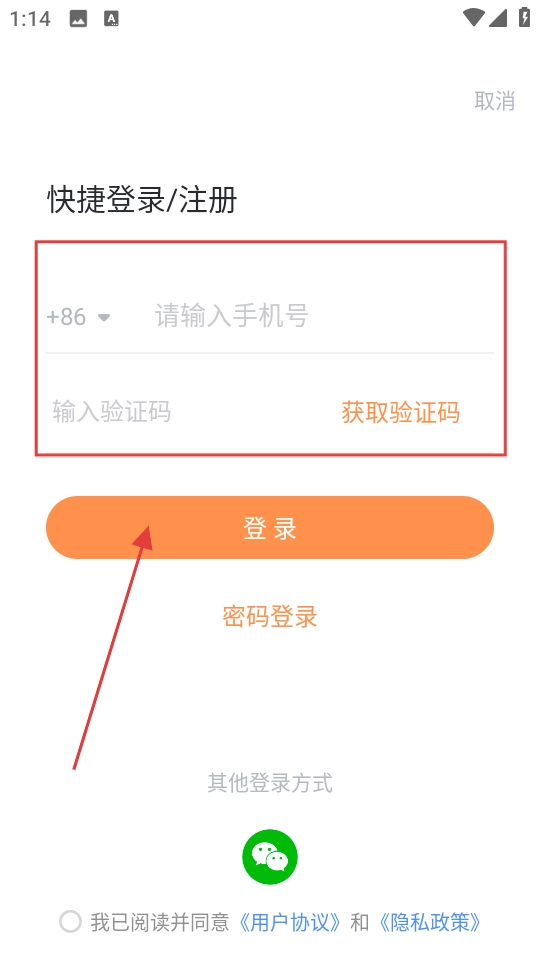Tap the 其他登录方式 label
The height and width of the screenshot is (960, 540).
270,783
